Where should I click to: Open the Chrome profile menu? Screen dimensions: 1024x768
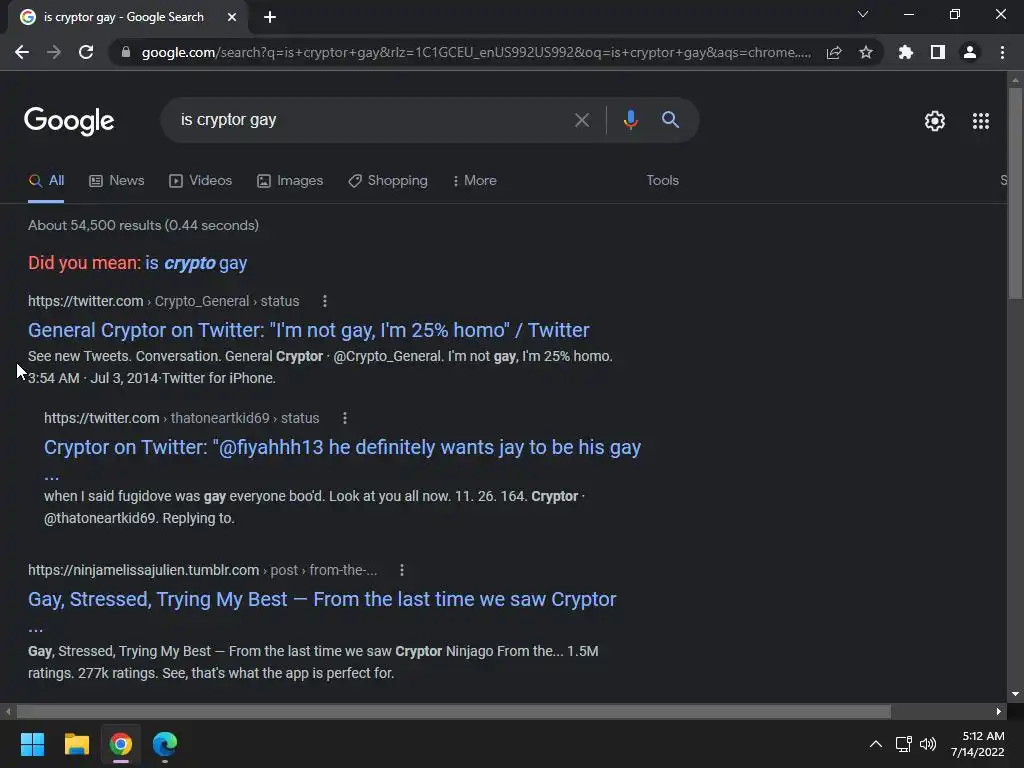pyautogui.click(x=970, y=52)
